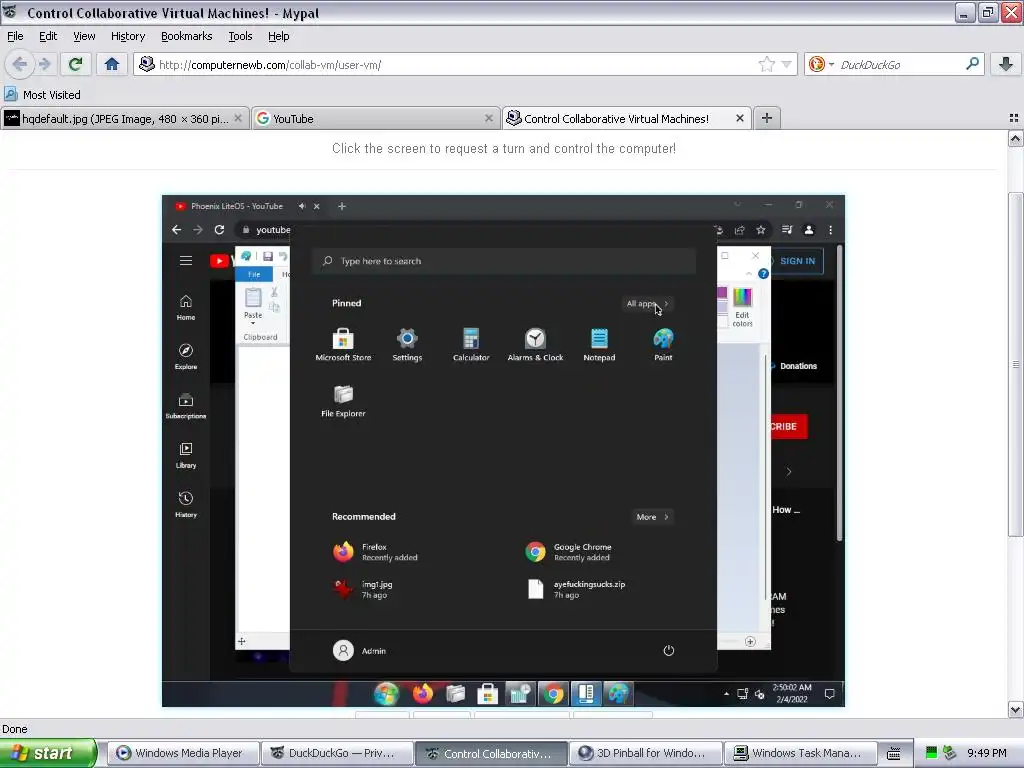This screenshot has height=768, width=1024.
Task: Open YouTube sidebar History icon
Action: coord(185,505)
